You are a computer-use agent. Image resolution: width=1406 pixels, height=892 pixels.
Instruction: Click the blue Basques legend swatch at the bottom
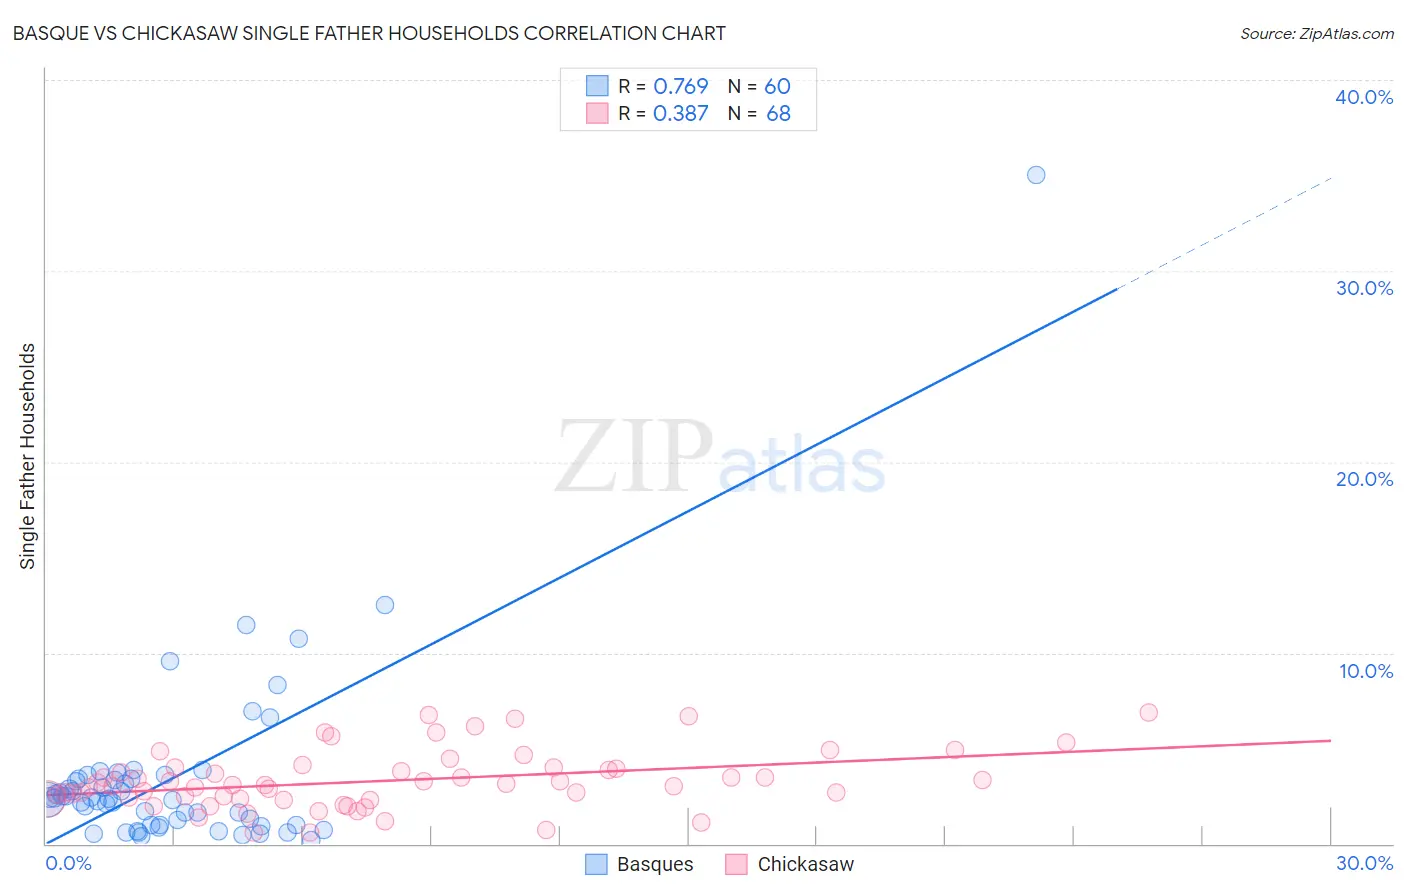click(x=596, y=864)
